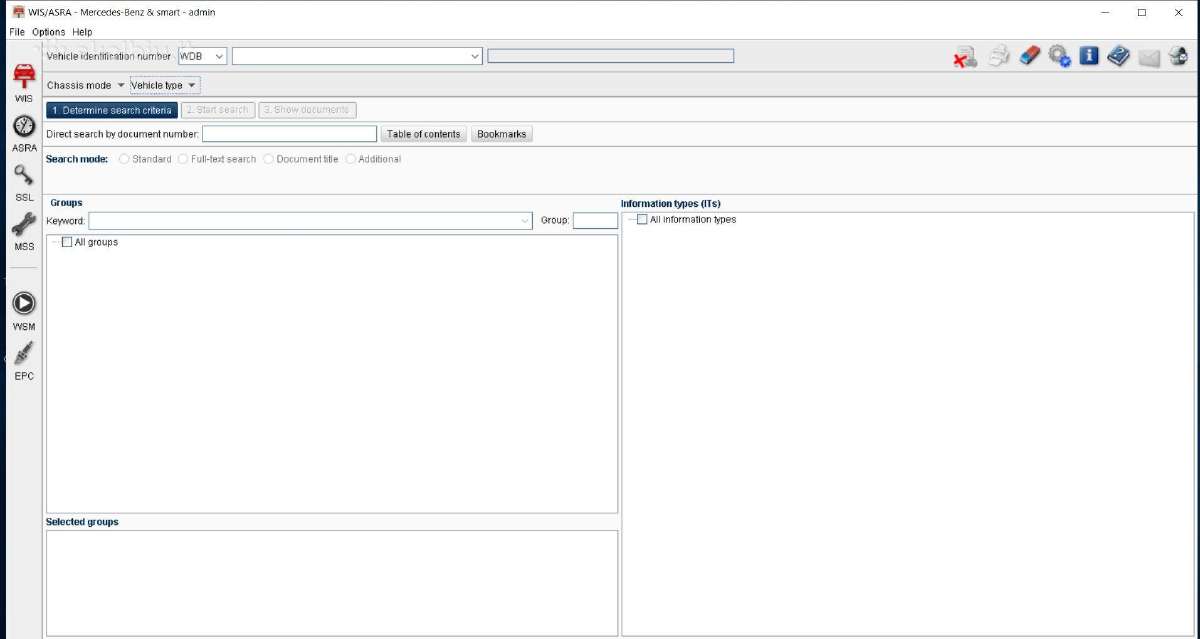1200x639 pixels.
Task: Check the All information types checkbox
Action: [x=642, y=219]
